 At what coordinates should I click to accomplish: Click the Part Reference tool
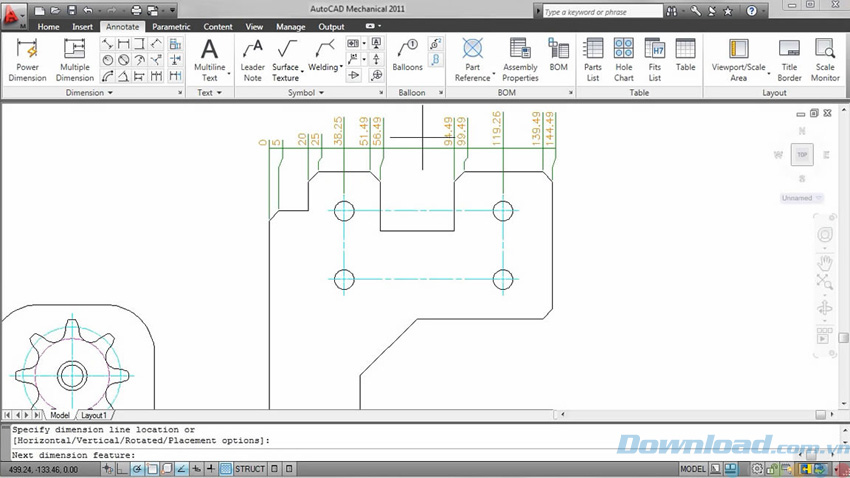click(472, 60)
